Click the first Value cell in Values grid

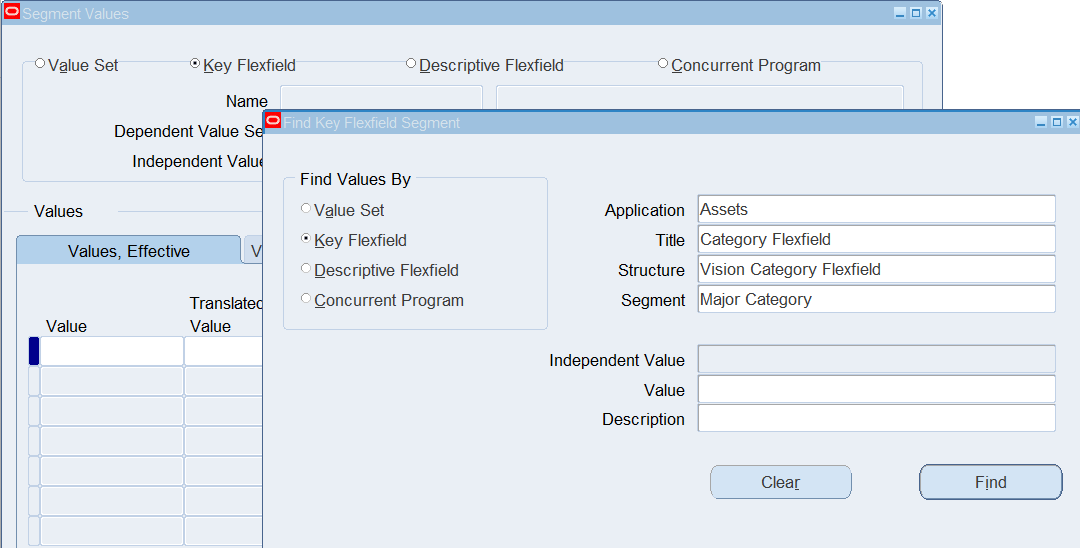click(x=112, y=351)
